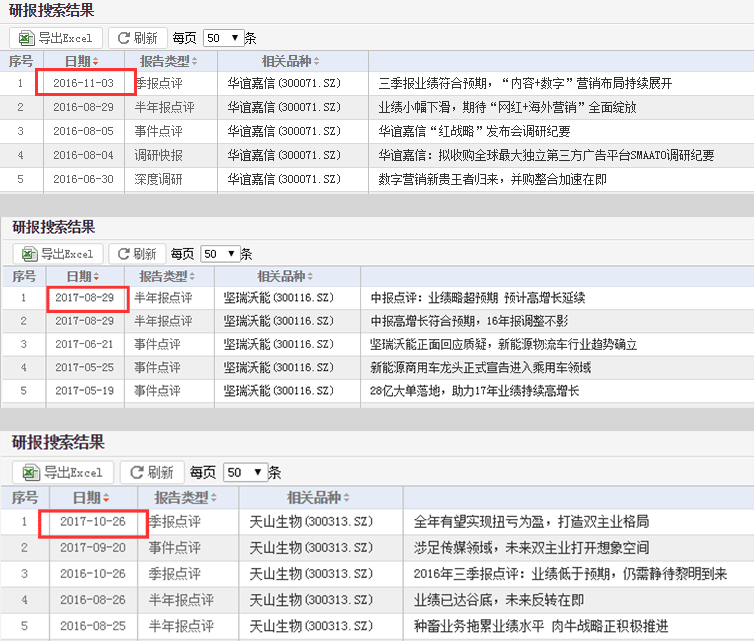Screen dimensions: 754x641
Task: Open report 新能源商用车龙头正式宣告进入乘用车领域
Action: click(480, 367)
